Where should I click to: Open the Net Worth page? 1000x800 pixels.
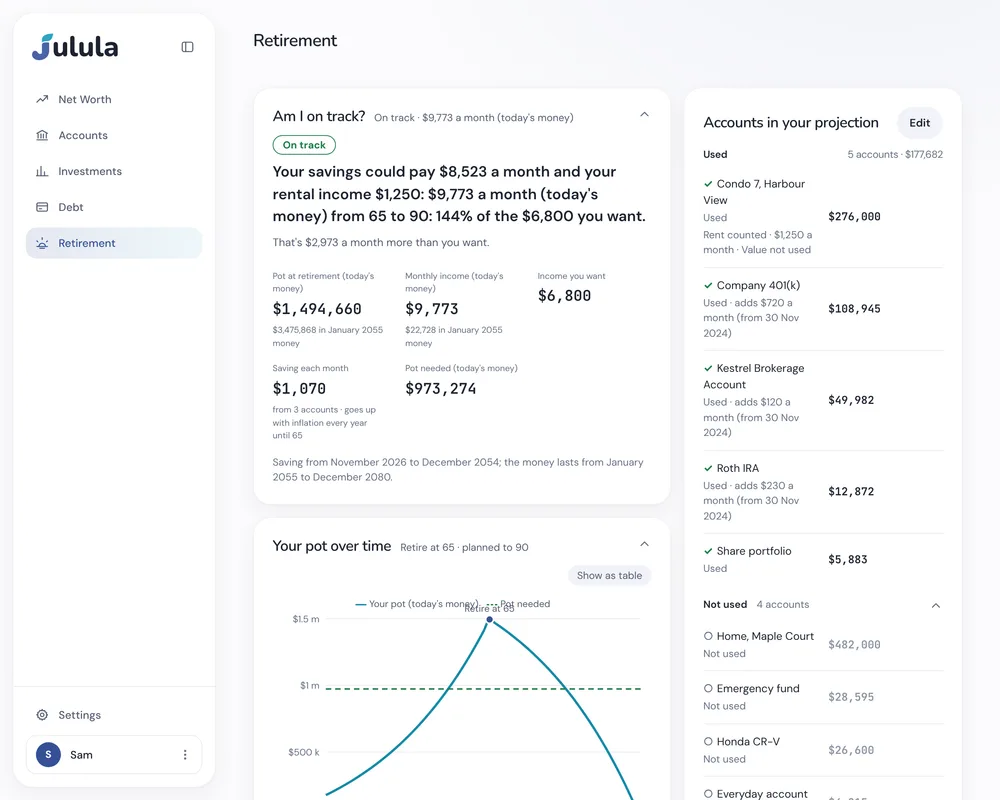114,100
